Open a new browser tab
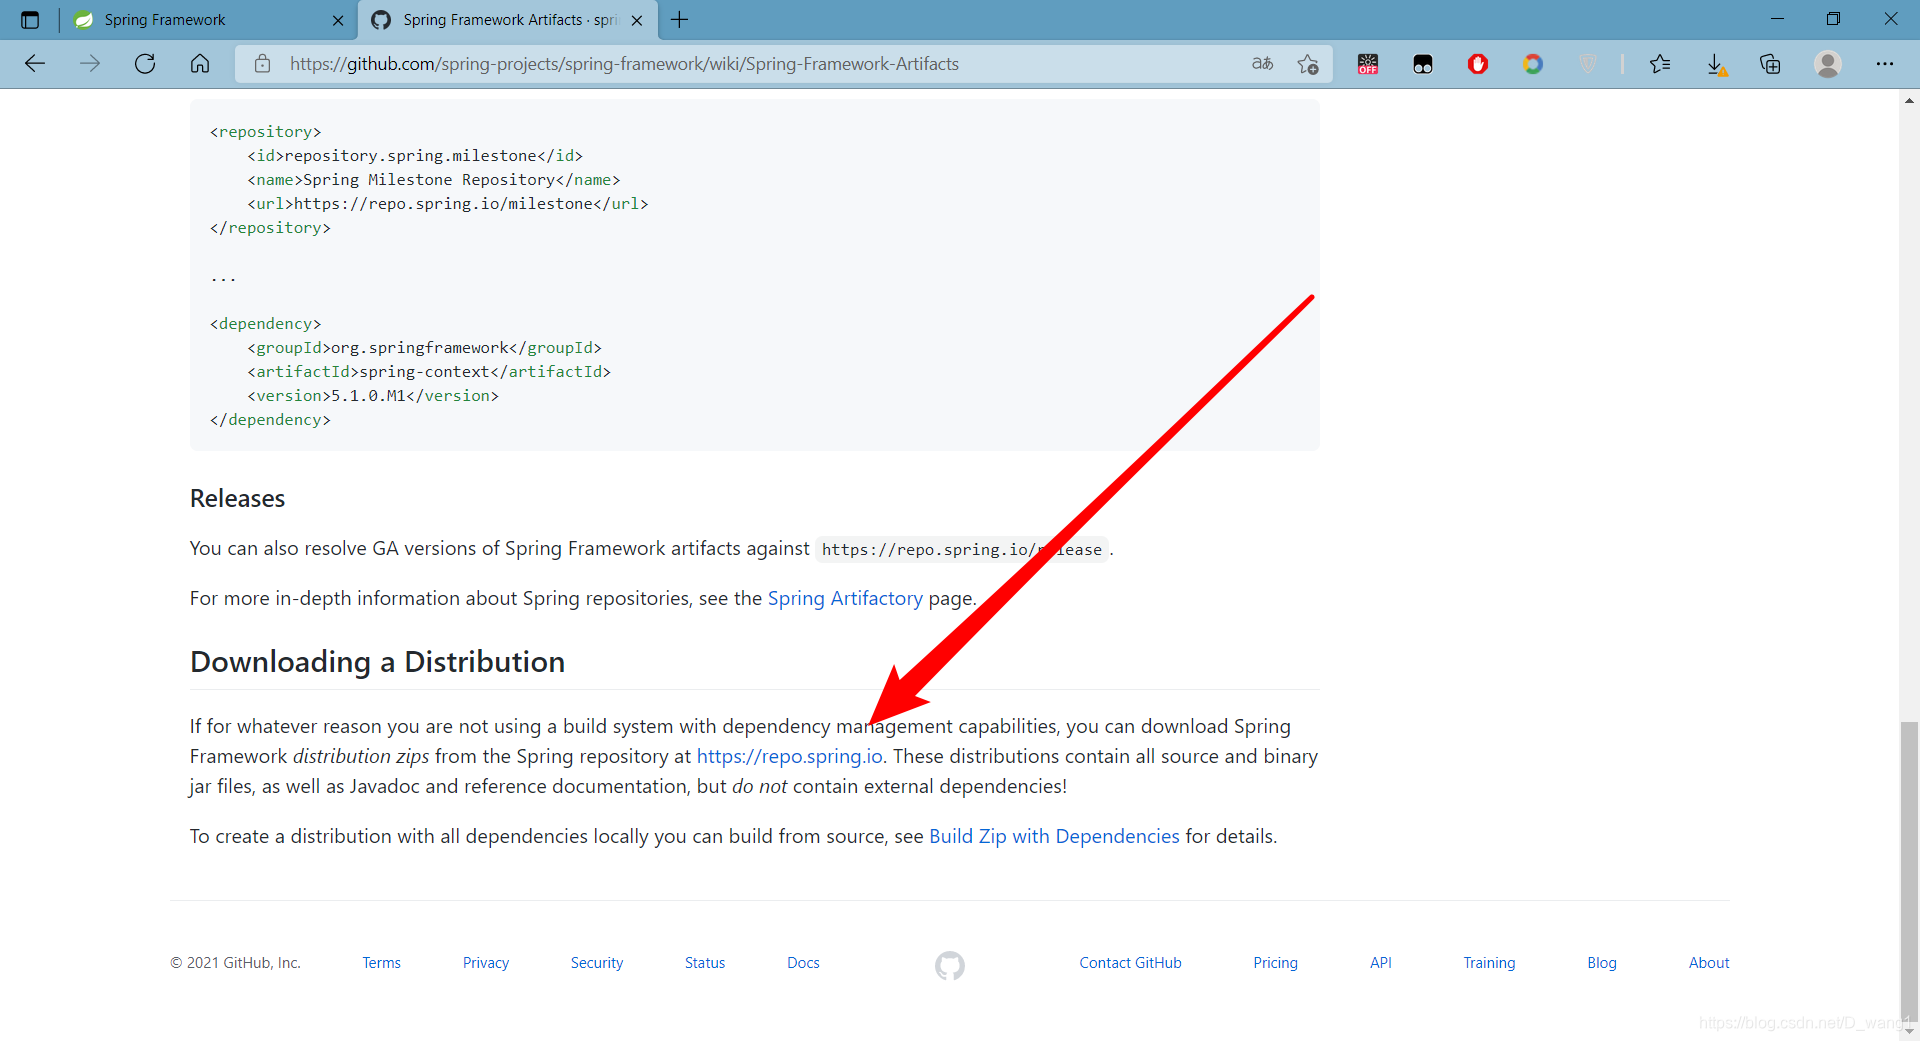Viewport: 1920px width, 1041px height. click(680, 20)
